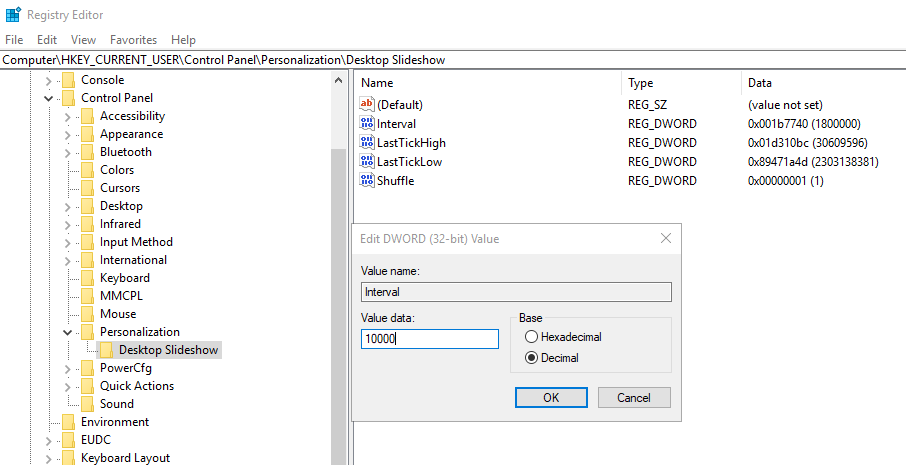Select the Hexadecimal base option

pyautogui.click(x=531, y=337)
